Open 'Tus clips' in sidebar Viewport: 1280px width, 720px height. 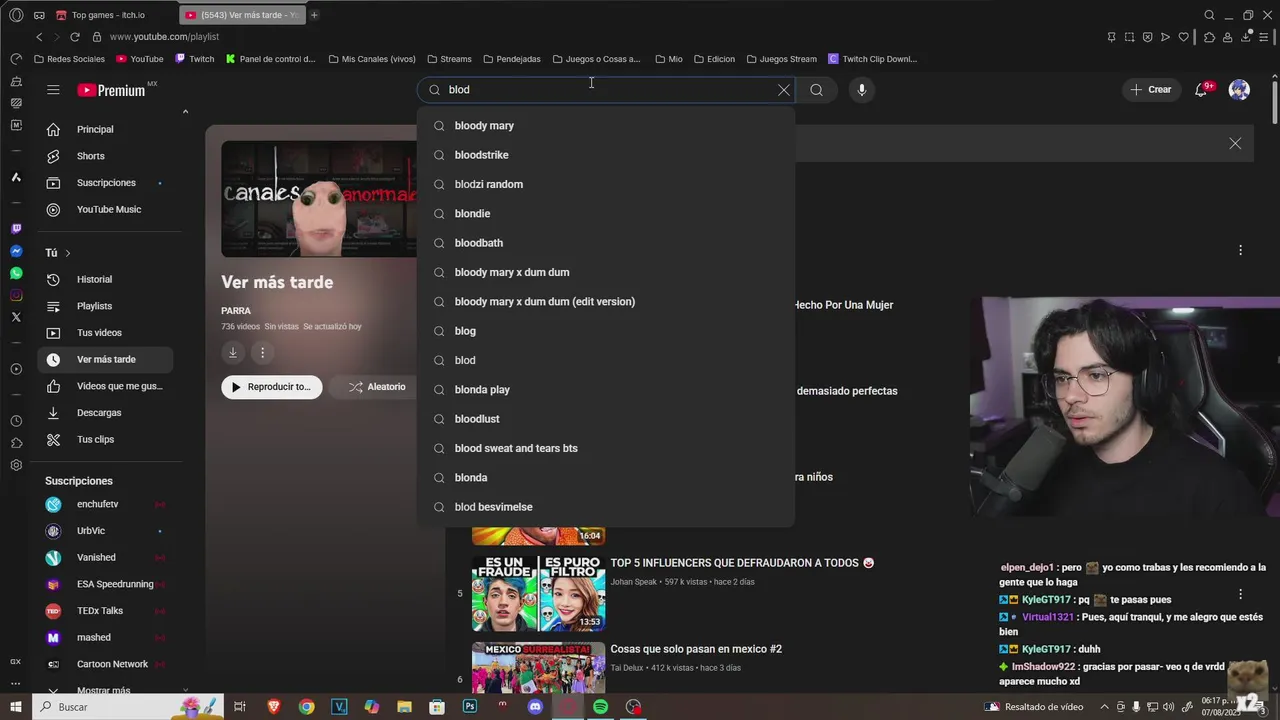click(105, 439)
